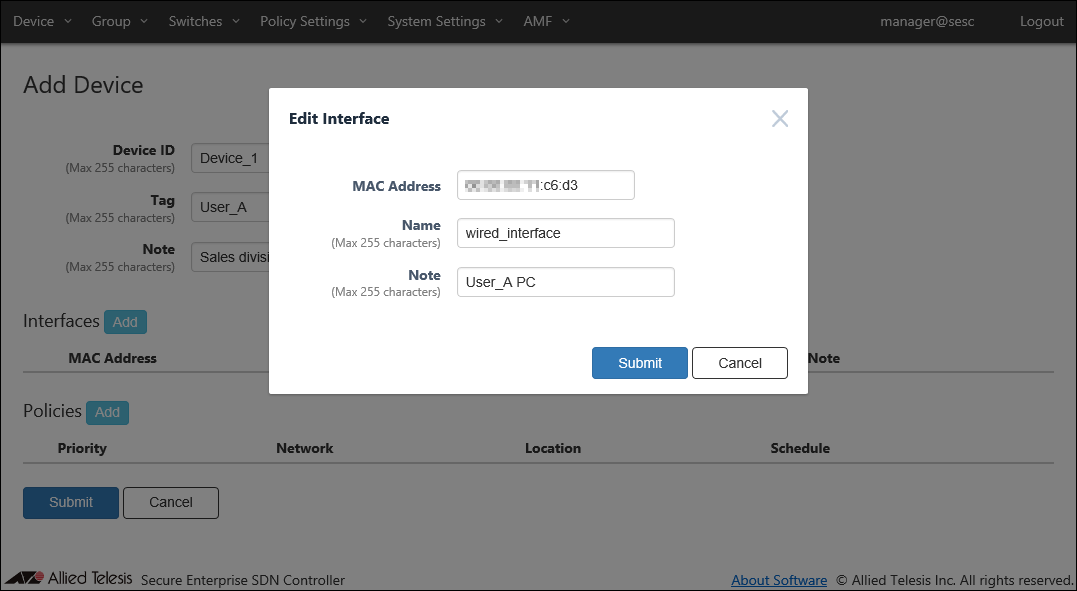Open the Switches menu

204,21
